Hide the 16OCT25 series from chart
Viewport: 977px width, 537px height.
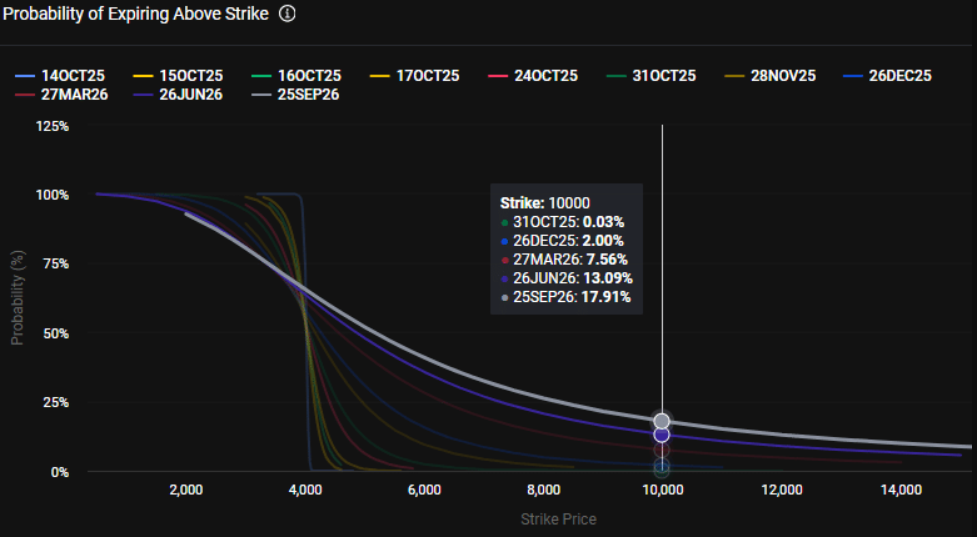296,75
